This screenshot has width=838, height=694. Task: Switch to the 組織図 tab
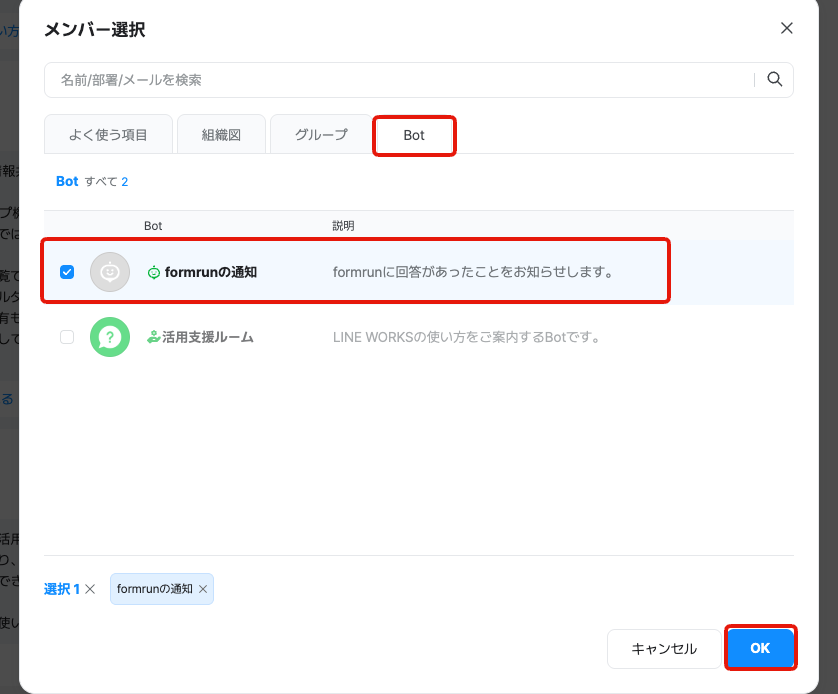221,135
